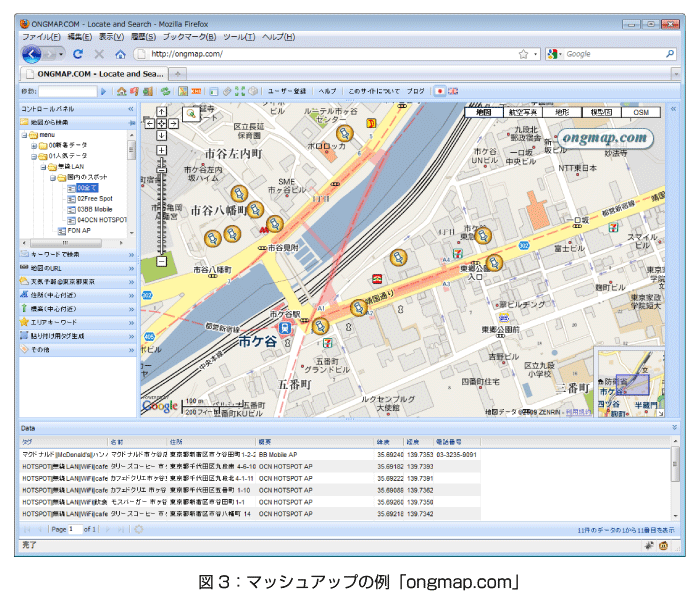Click the magnifier search button on the map

click(191, 114)
